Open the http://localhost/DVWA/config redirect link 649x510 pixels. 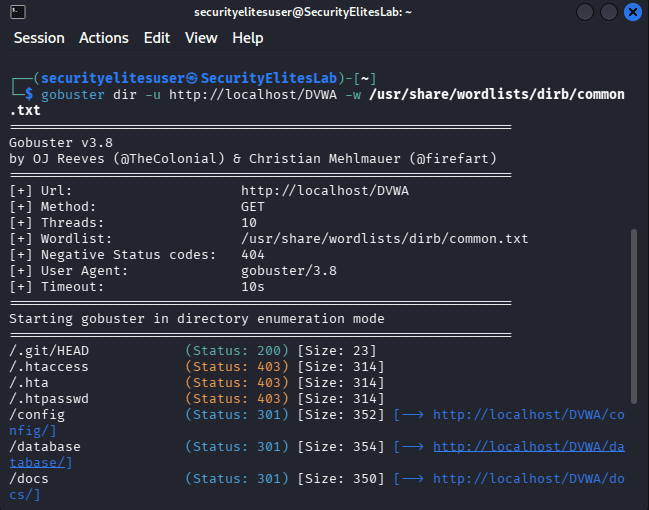529,414
